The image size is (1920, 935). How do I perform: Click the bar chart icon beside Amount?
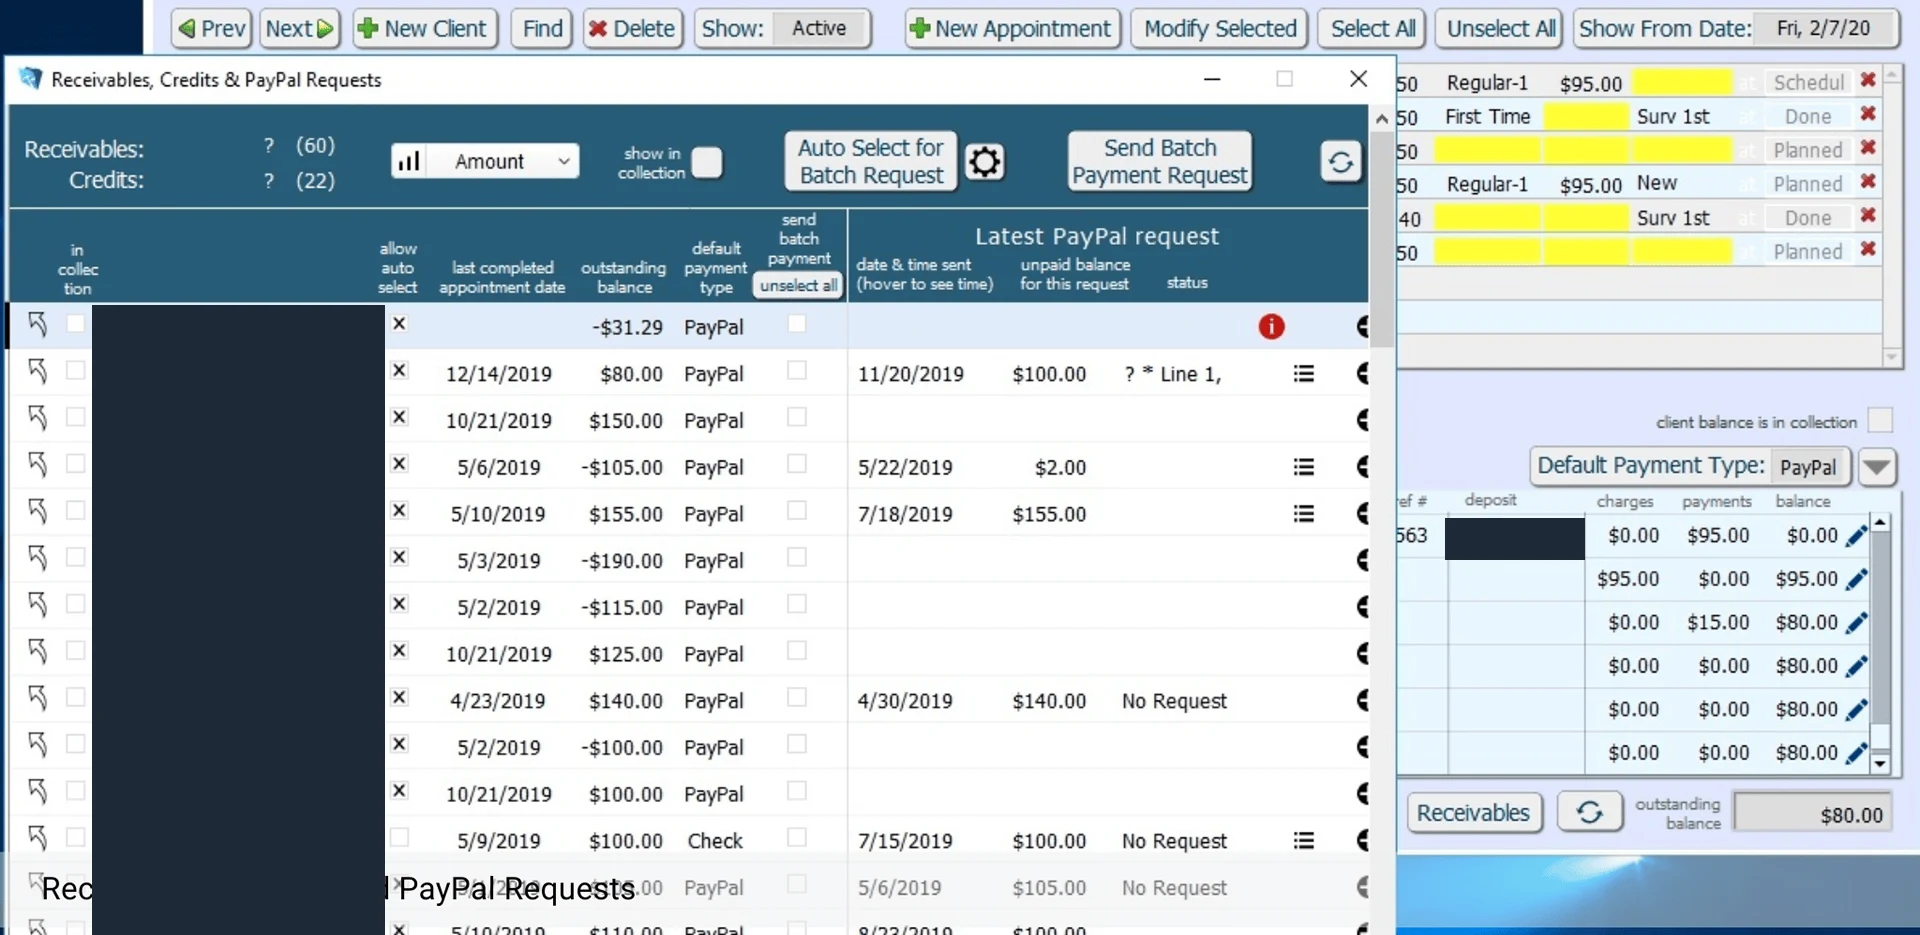[409, 161]
